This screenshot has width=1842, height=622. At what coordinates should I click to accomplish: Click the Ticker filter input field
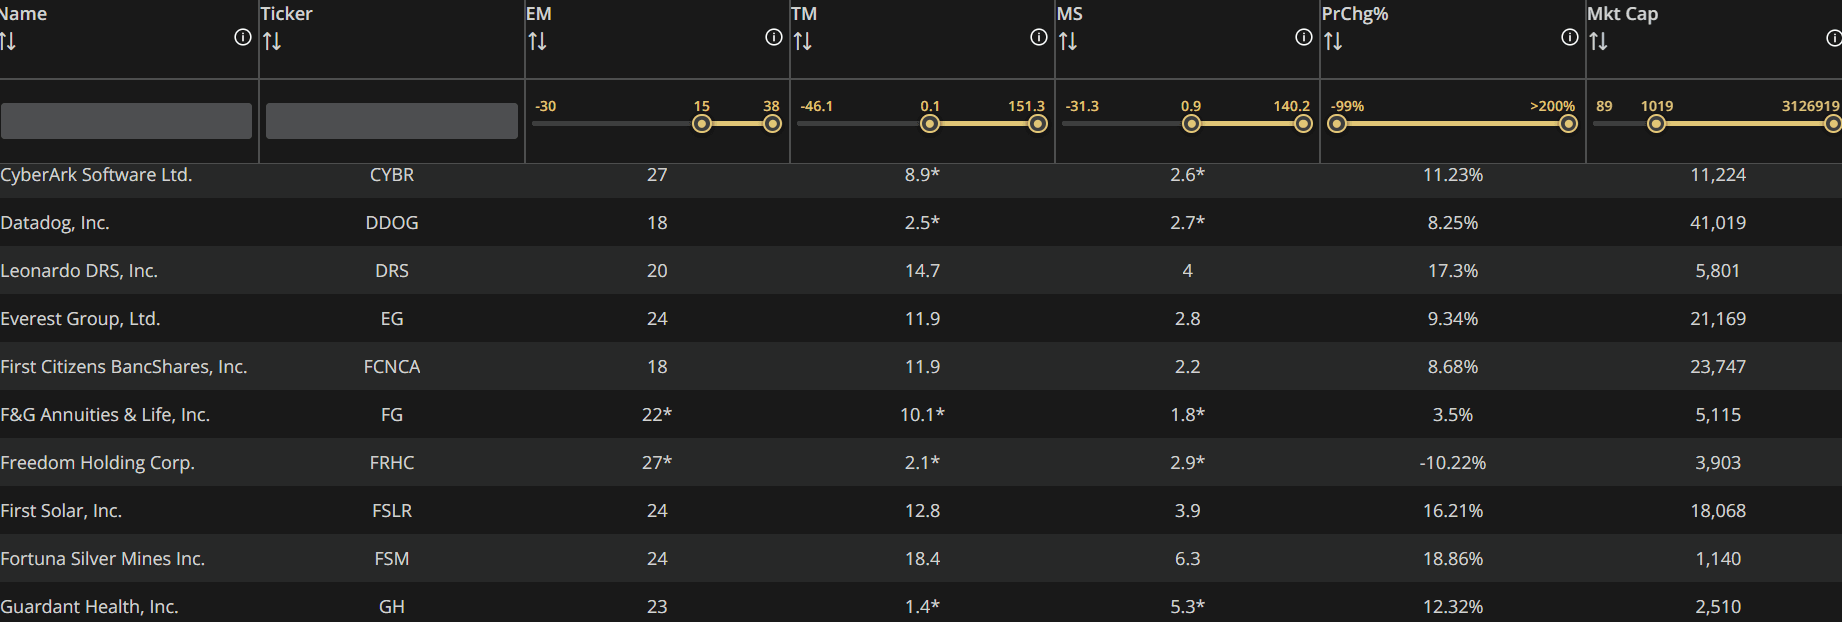(x=392, y=121)
